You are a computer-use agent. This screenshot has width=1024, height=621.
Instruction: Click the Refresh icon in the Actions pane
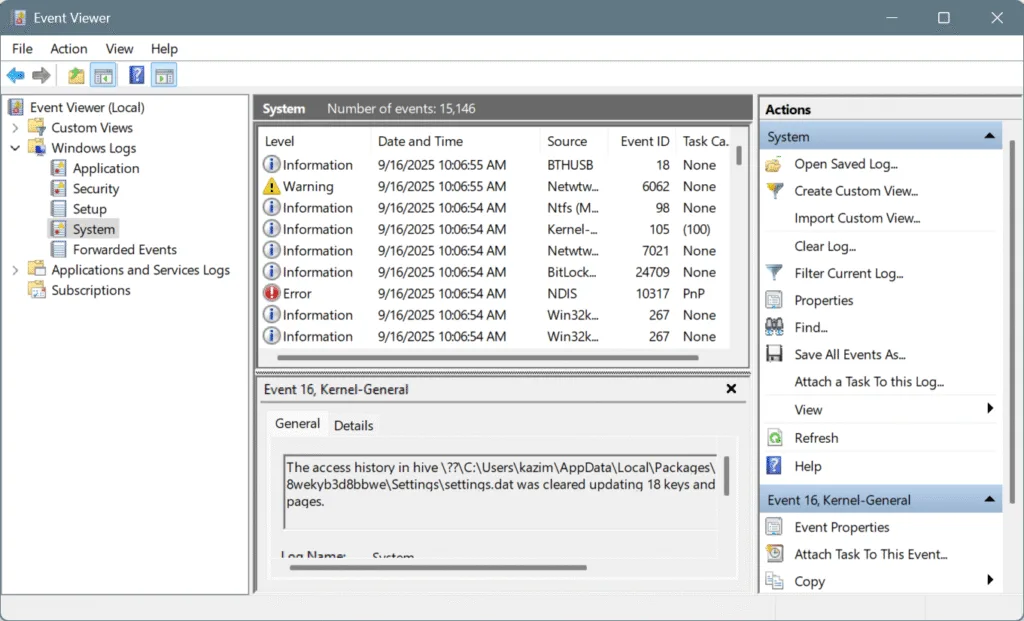click(x=775, y=437)
